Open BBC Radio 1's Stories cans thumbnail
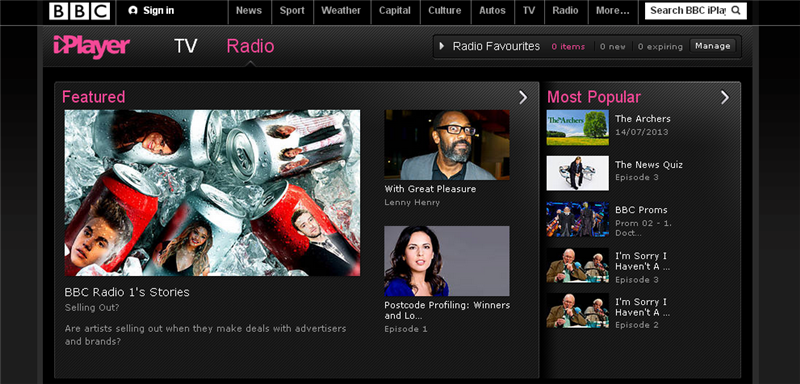Screen dimensions: 800x384 (212, 193)
